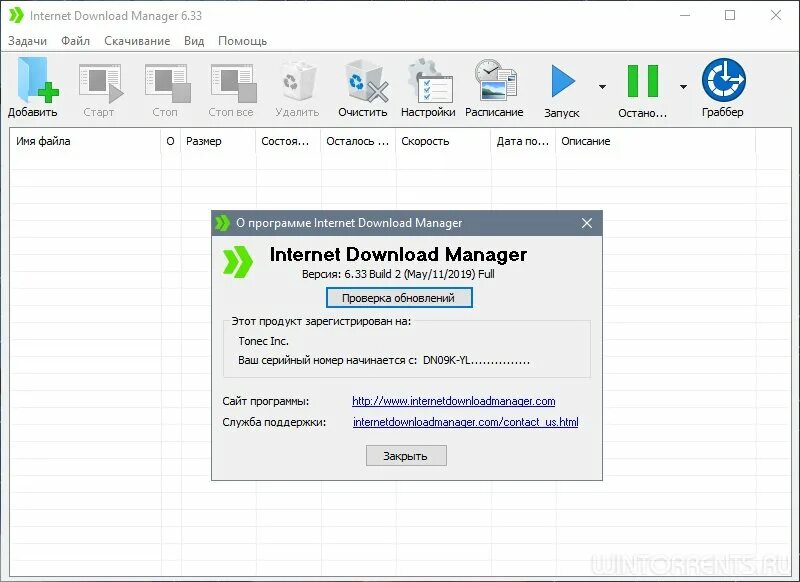Click the Стоп toolbar icon
Screen dimensions: 800x582
(x=167, y=83)
